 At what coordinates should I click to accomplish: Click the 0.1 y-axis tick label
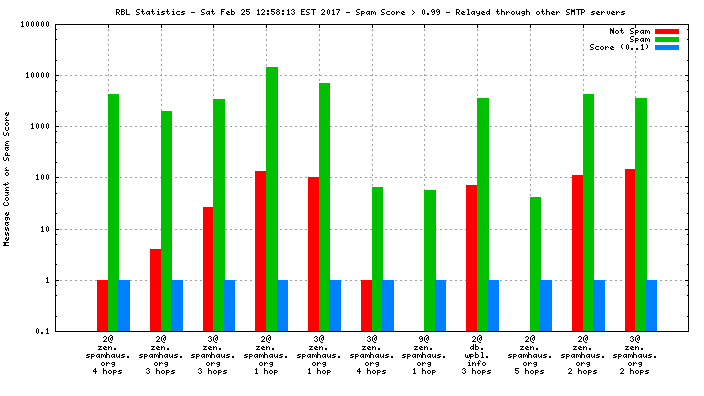[x=43, y=331]
